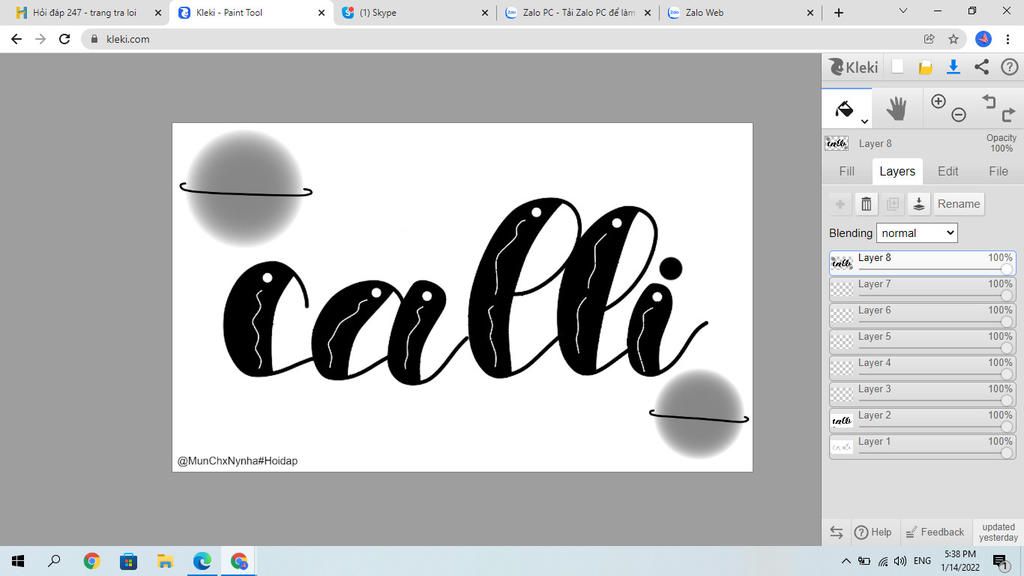The height and width of the screenshot is (576, 1024).
Task: Click Layer 5 opacity slider handle
Action: tap(1006, 347)
